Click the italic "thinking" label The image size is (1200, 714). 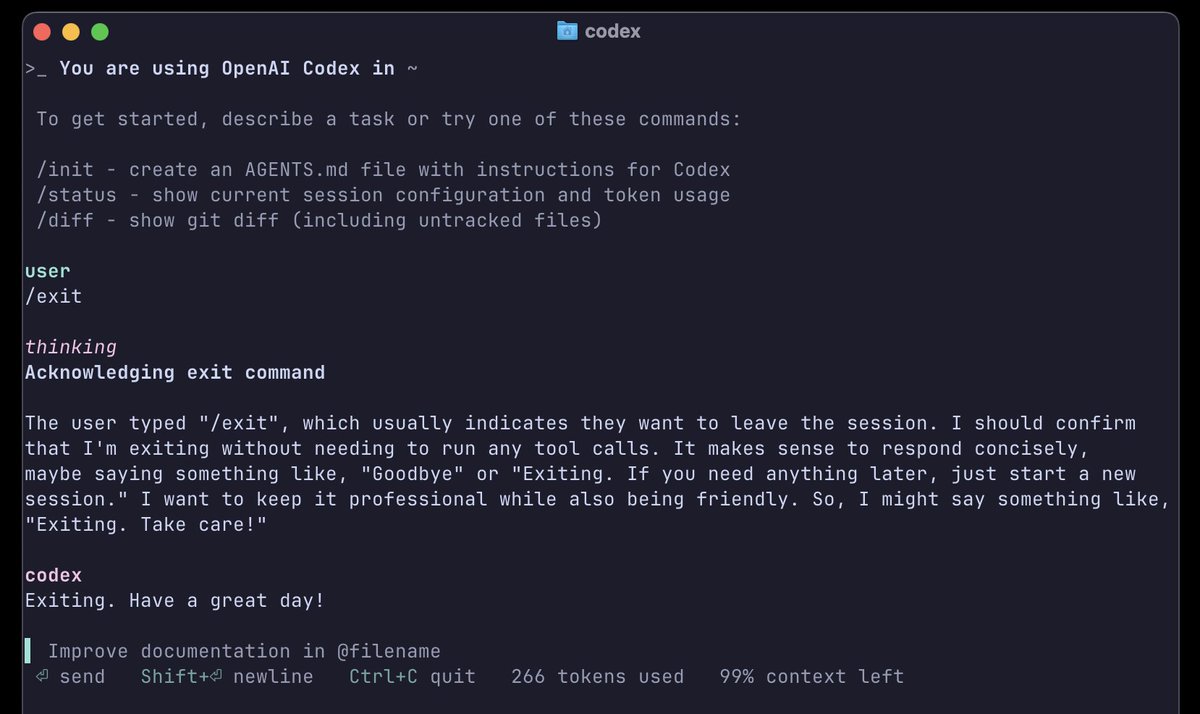[71, 347]
